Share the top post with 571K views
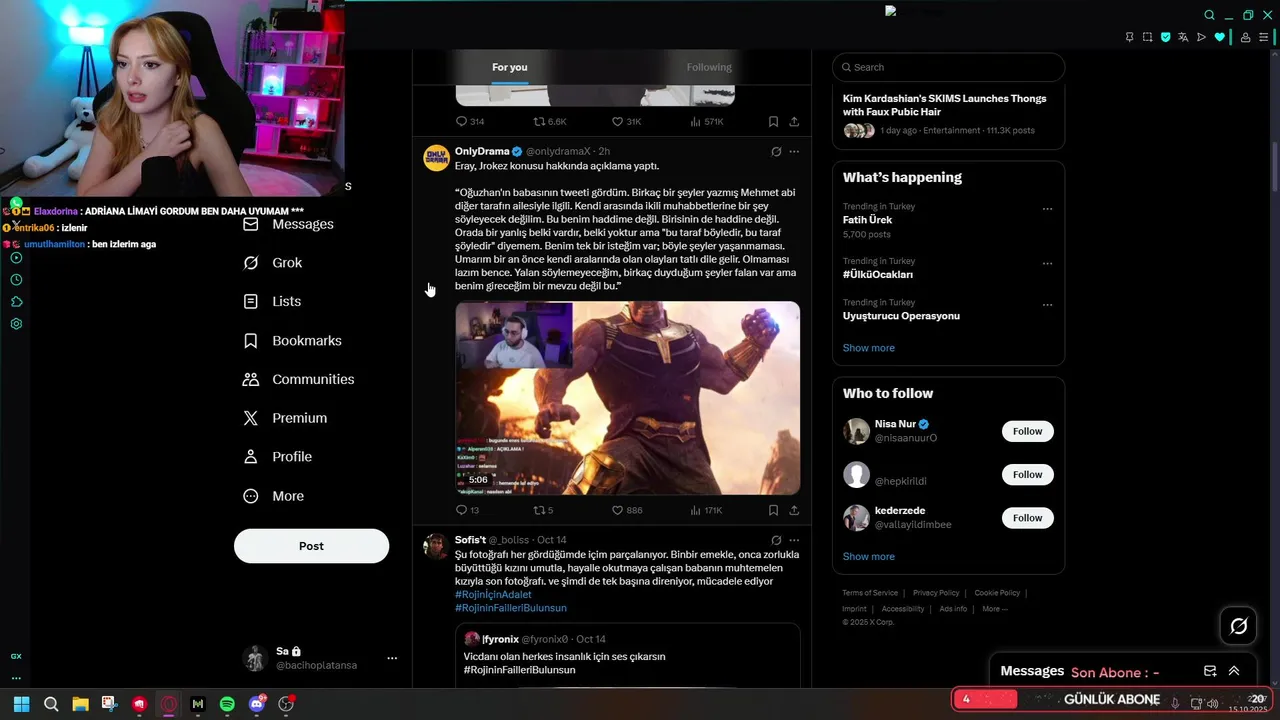Image resolution: width=1280 pixels, height=720 pixels. (x=794, y=121)
